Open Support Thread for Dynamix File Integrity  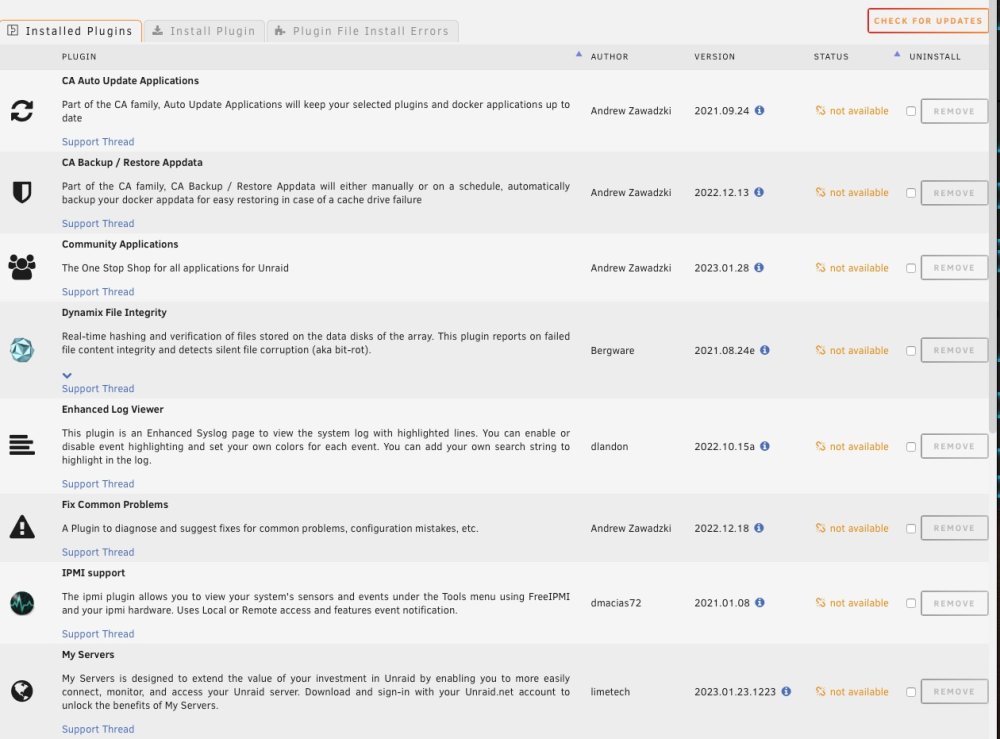[98, 388]
